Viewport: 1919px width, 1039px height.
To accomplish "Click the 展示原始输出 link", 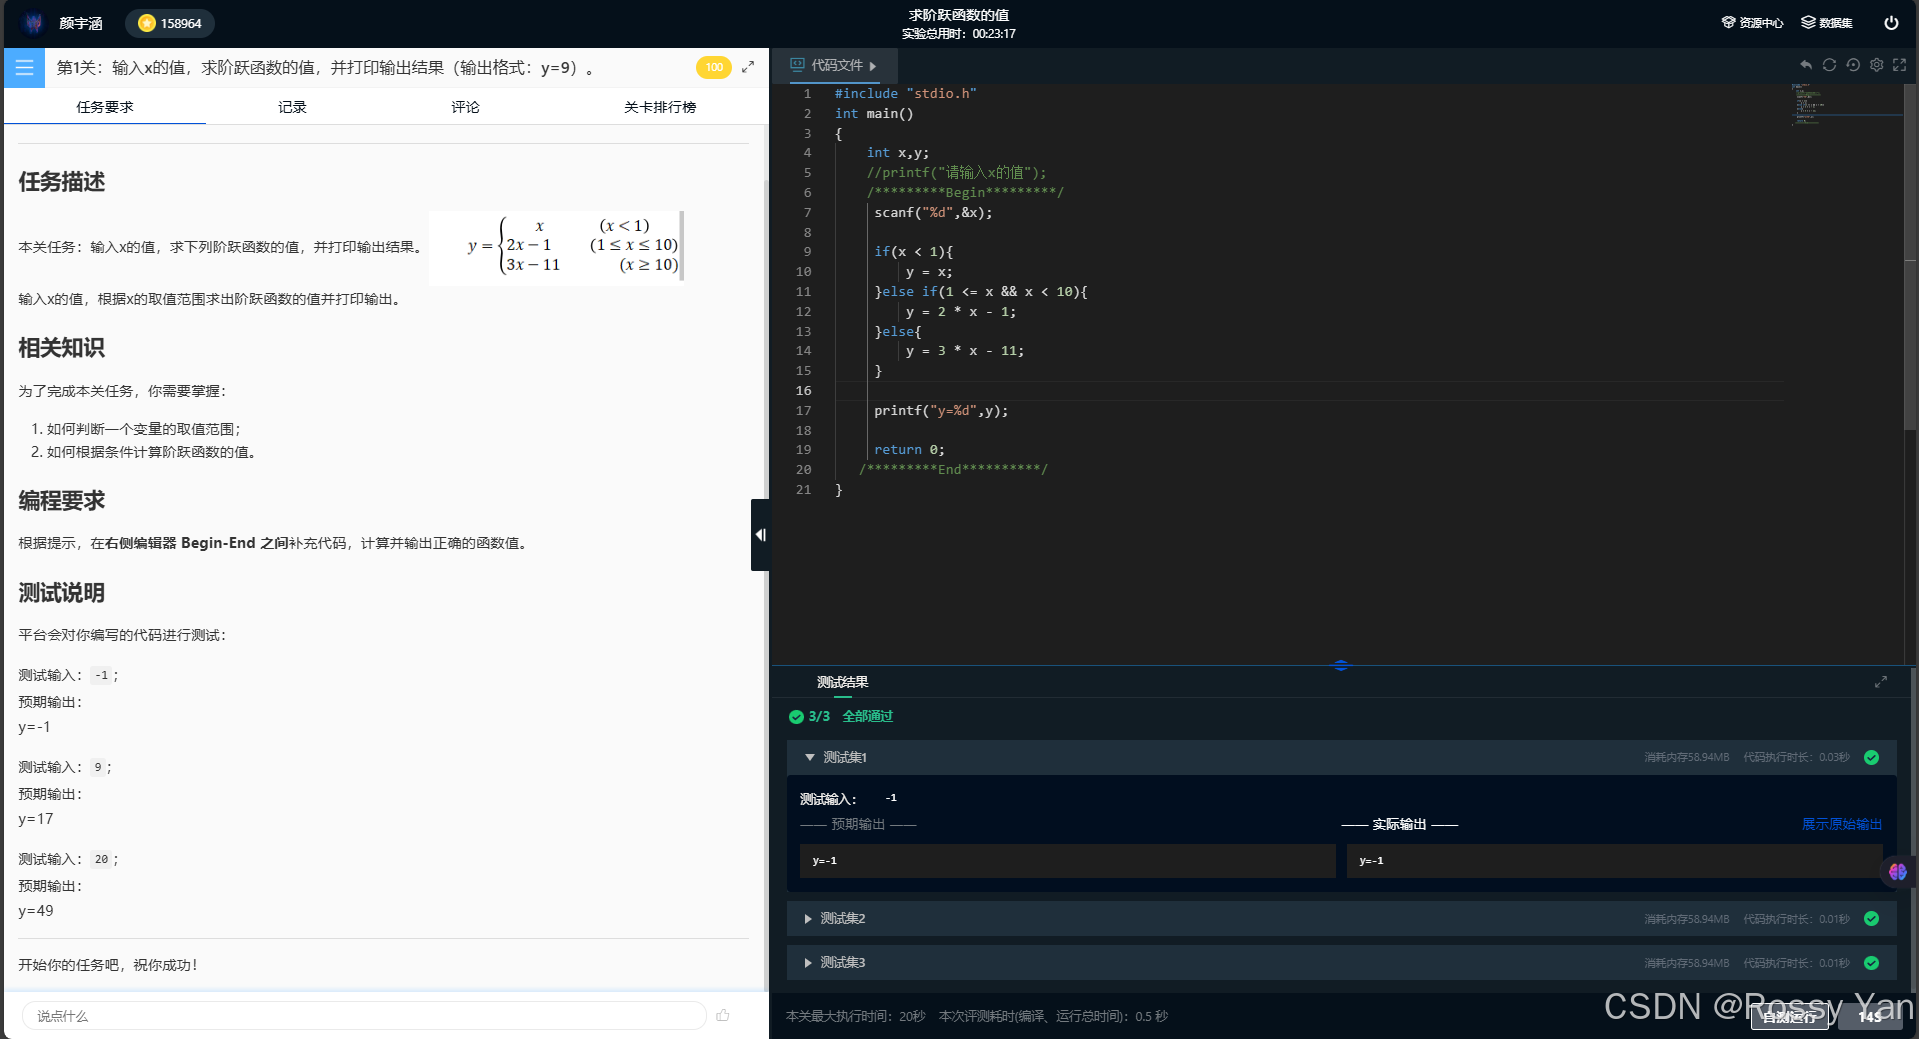I will (x=1841, y=824).
